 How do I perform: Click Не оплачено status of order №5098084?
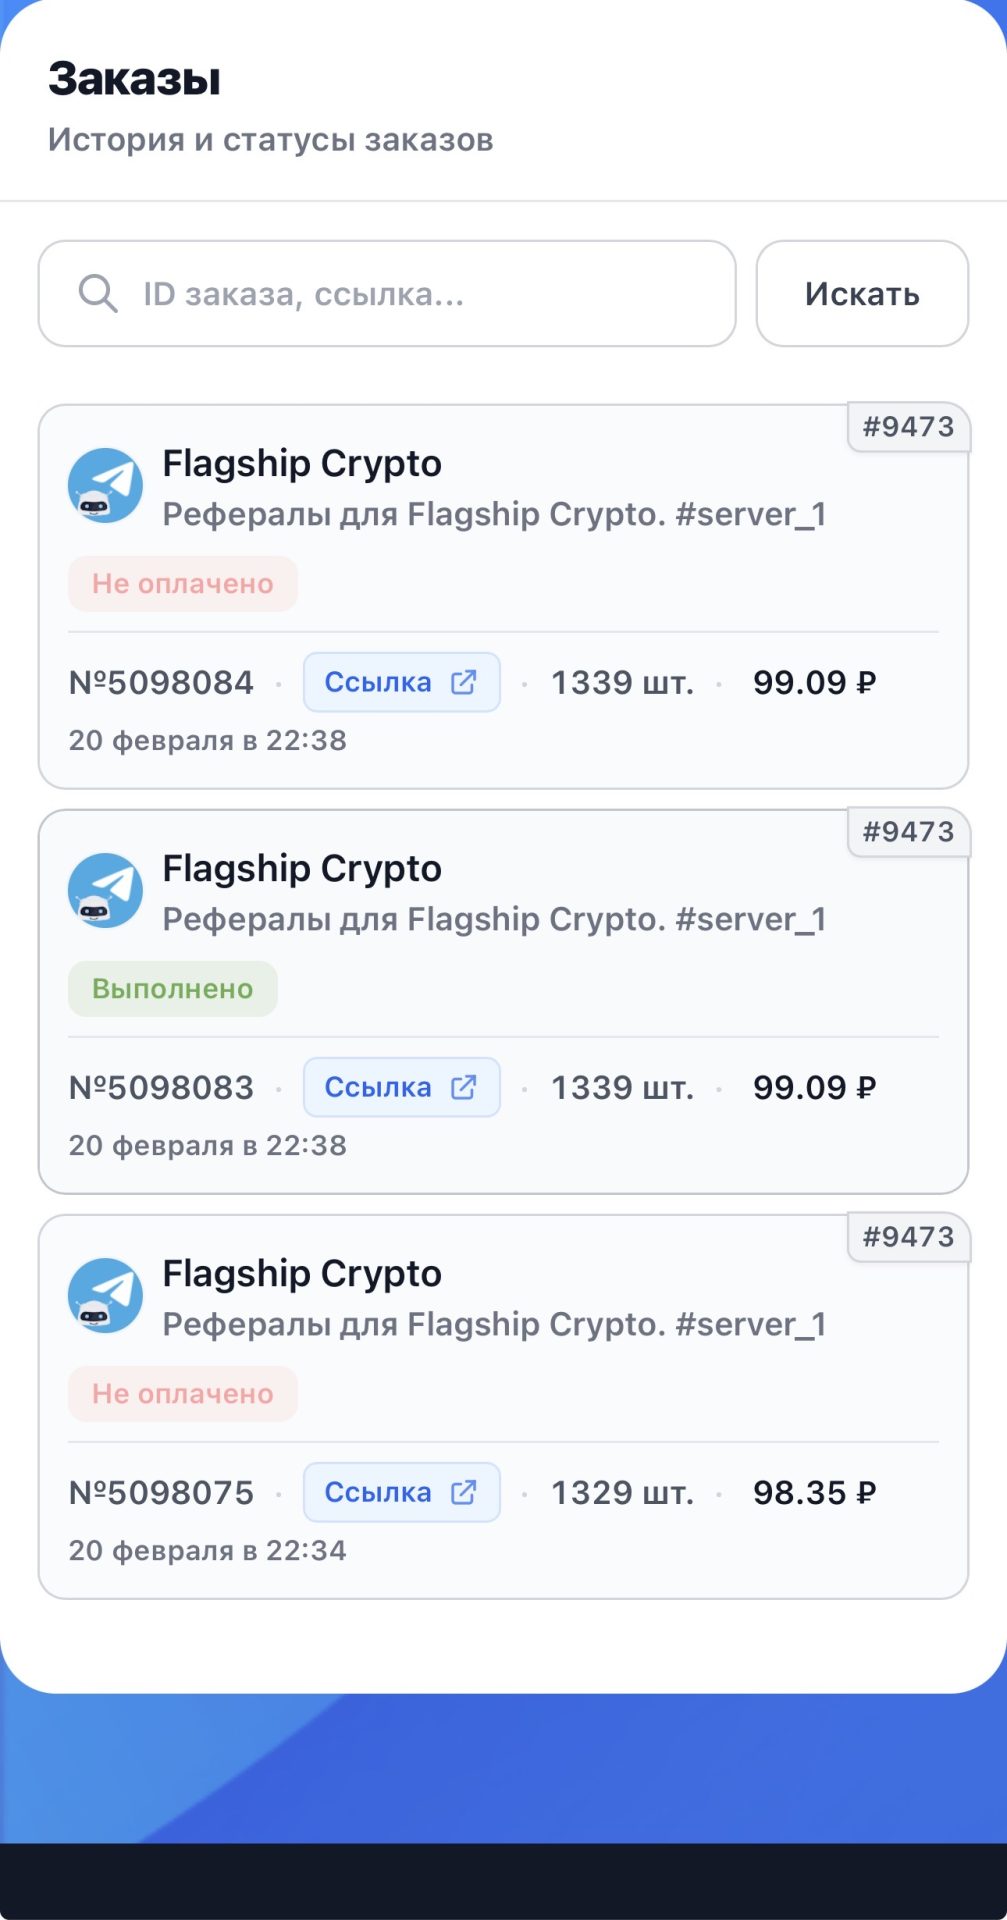tap(183, 584)
